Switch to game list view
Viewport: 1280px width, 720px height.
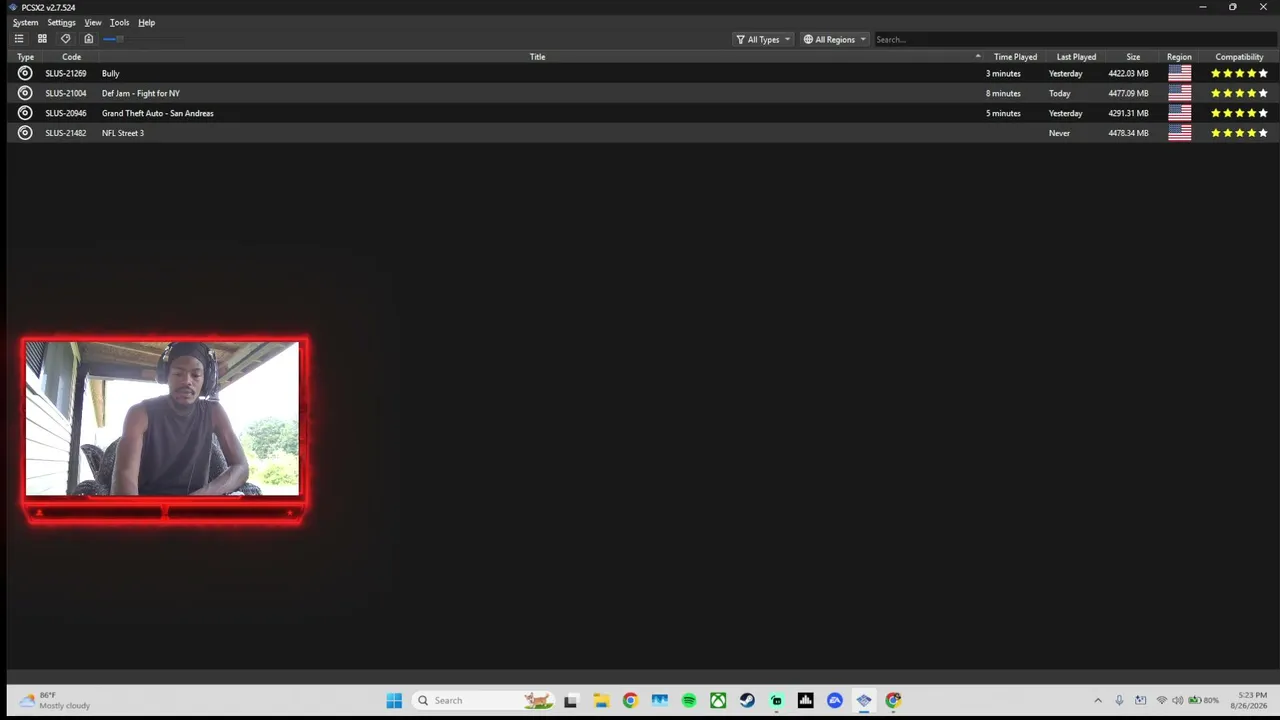point(19,39)
